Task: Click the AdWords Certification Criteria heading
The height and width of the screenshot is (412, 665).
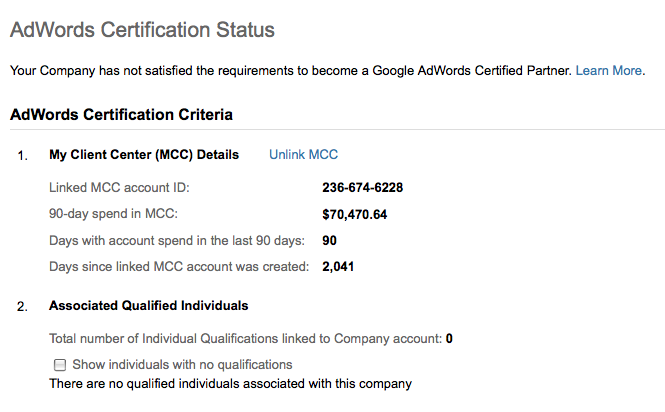Action: (121, 114)
